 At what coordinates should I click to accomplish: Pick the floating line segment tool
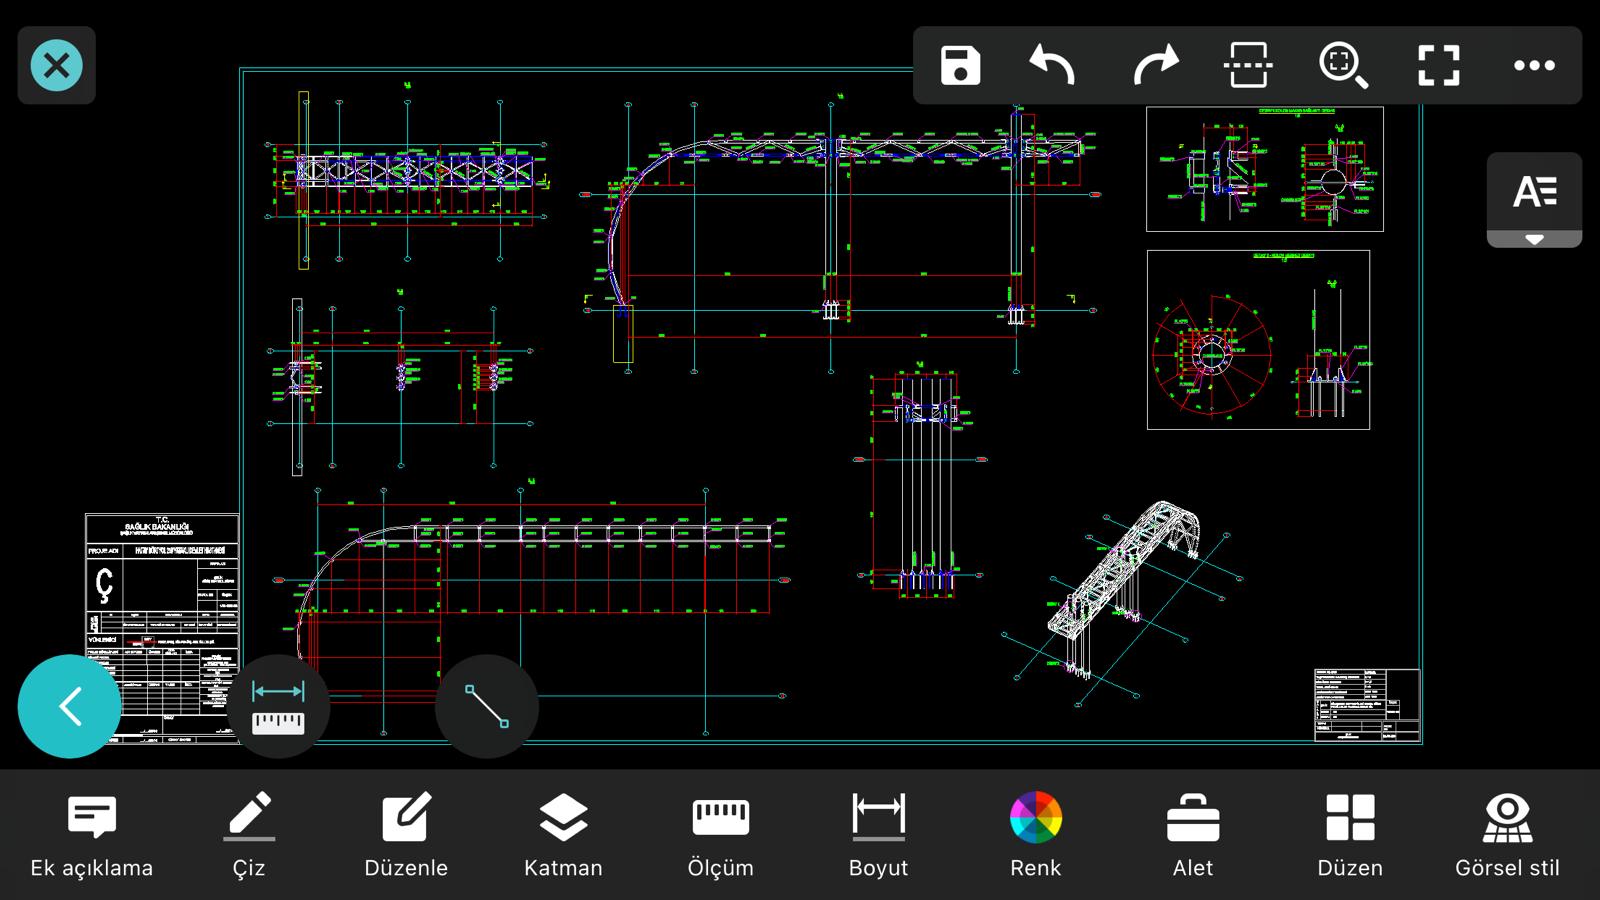(487, 706)
